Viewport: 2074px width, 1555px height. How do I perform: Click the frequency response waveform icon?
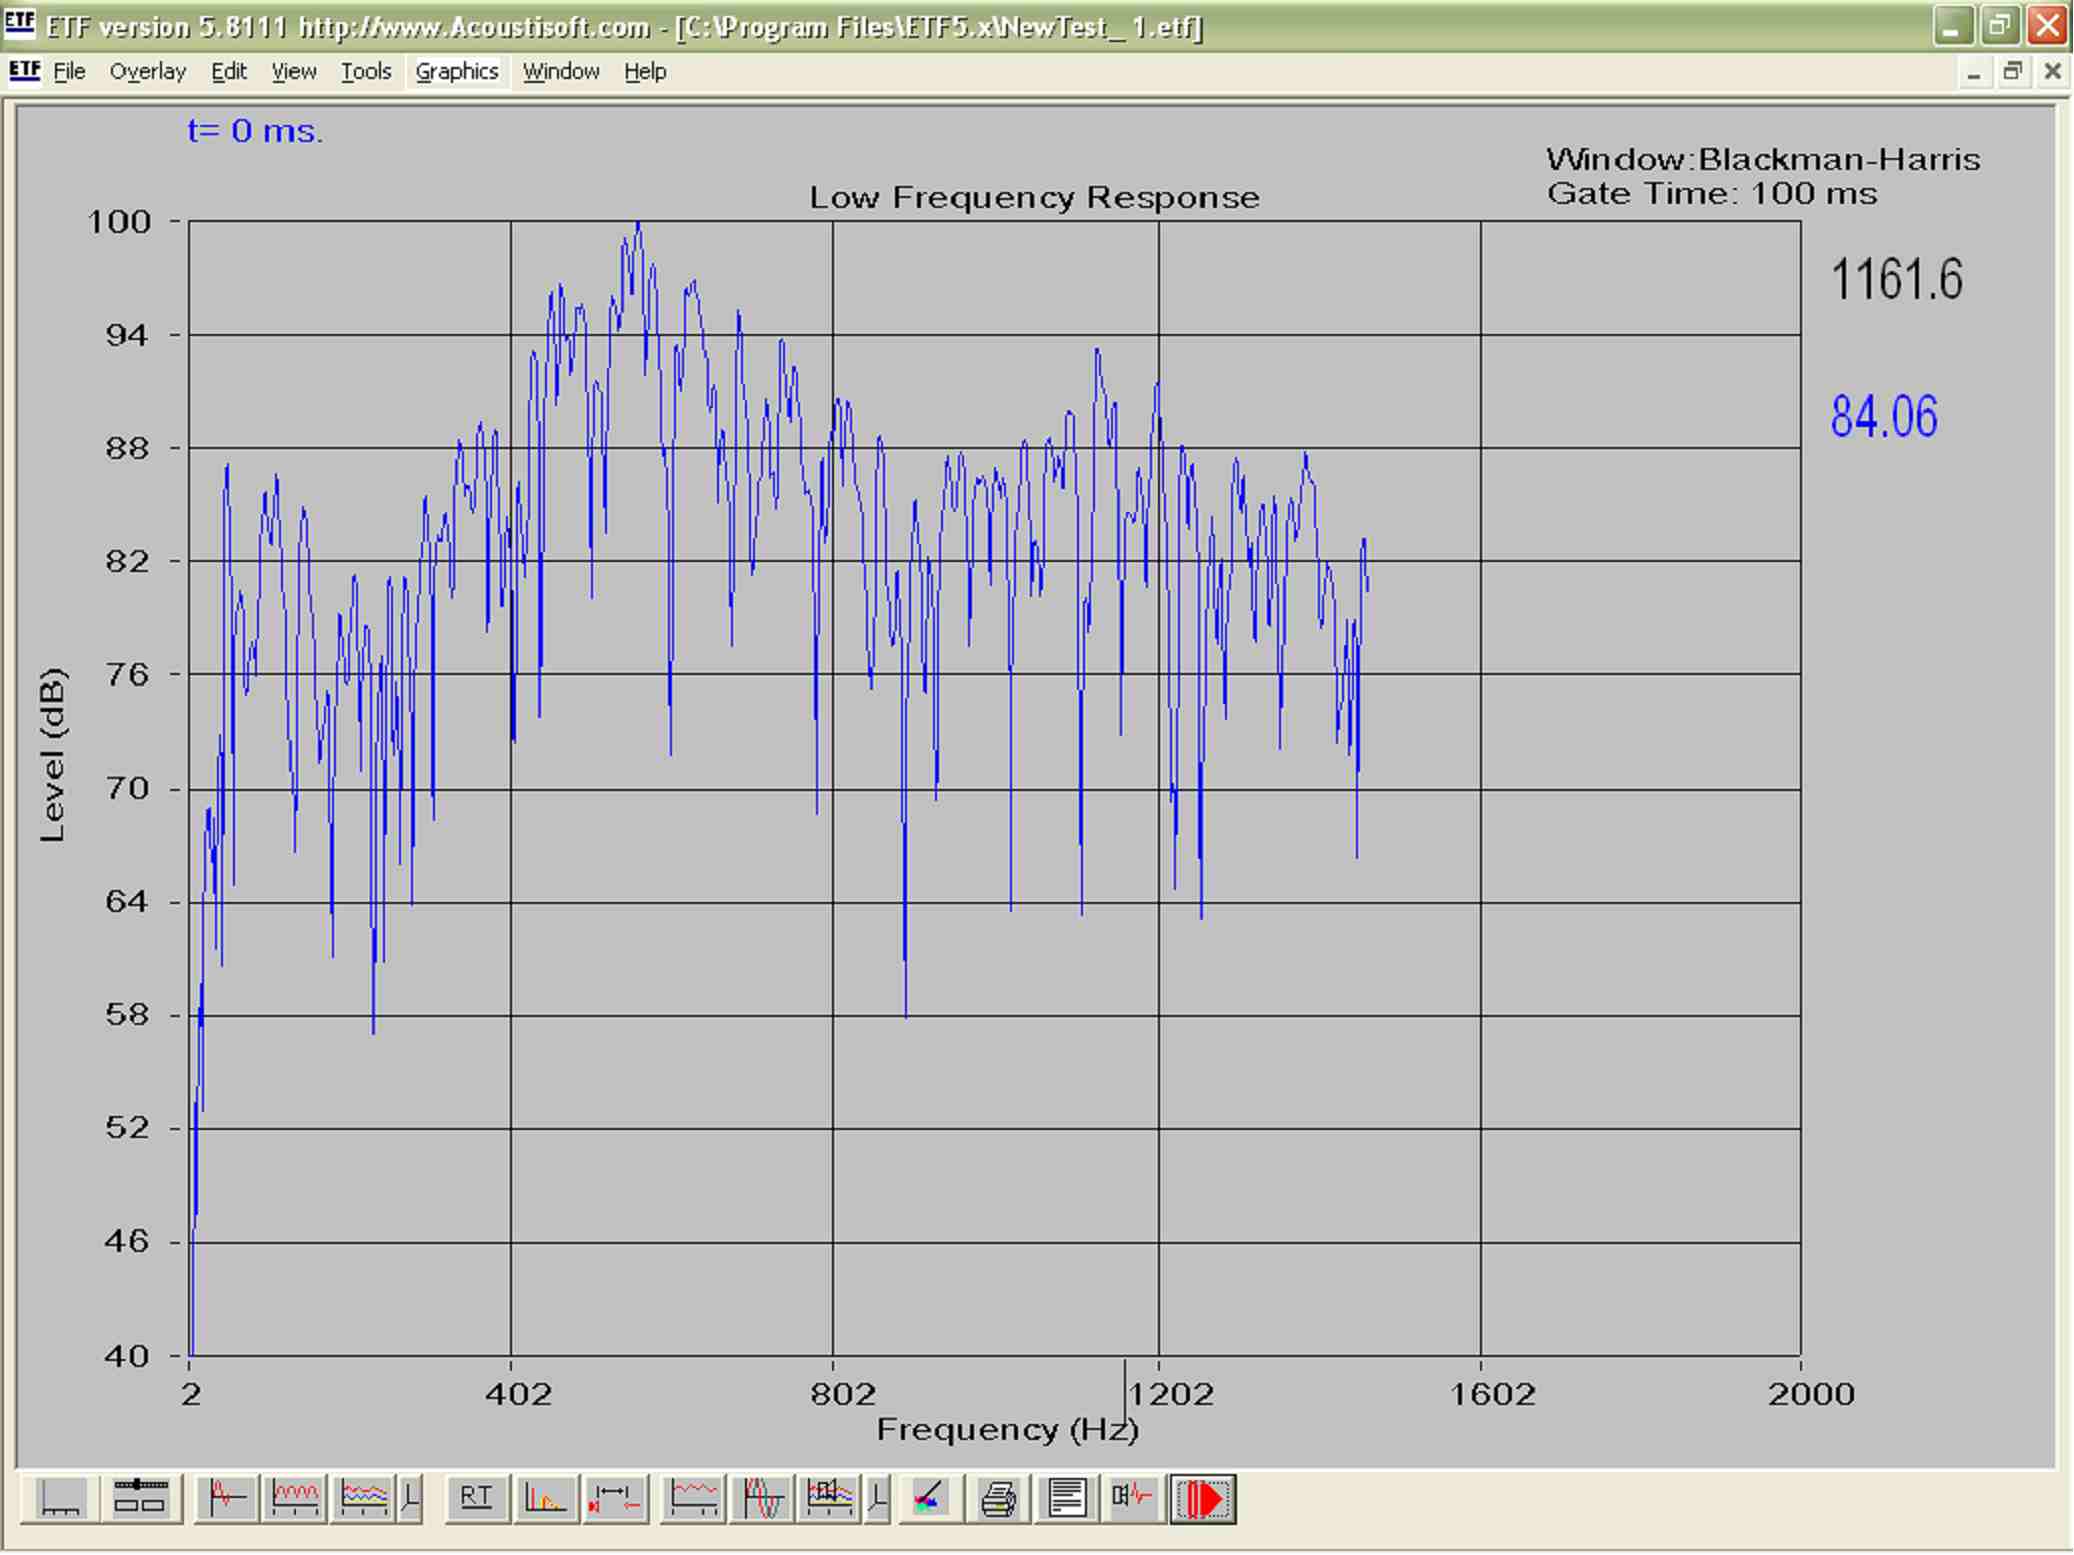pyautogui.click(x=294, y=1497)
